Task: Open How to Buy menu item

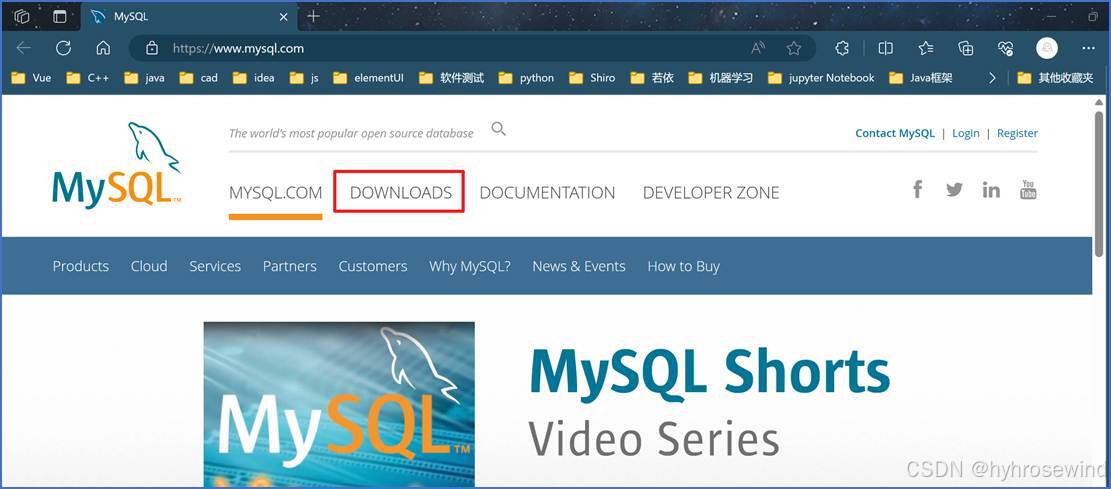Action: 684,266
